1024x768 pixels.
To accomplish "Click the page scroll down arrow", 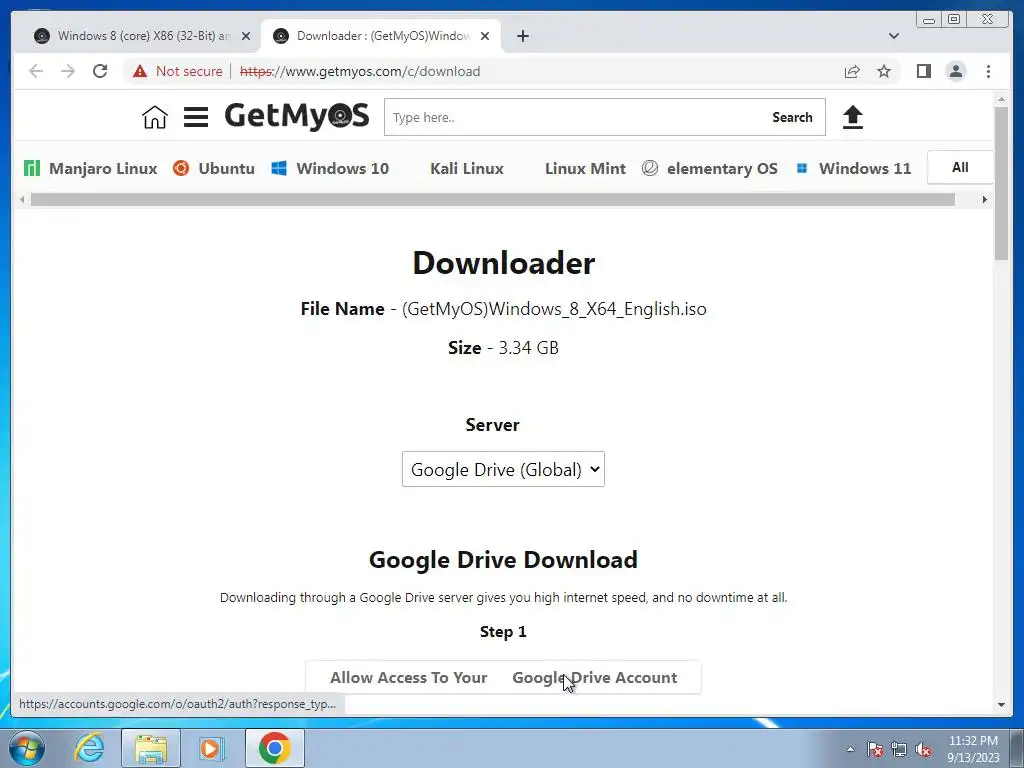I will click(x=1001, y=705).
